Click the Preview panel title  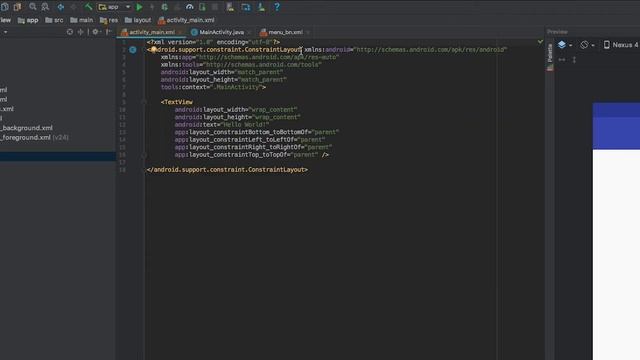point(557,32)
